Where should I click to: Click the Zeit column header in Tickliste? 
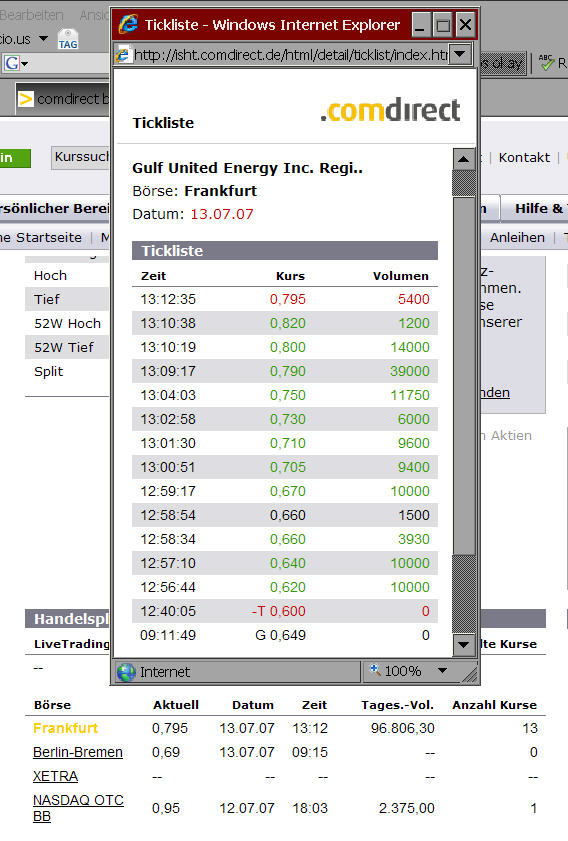(153, 276)
